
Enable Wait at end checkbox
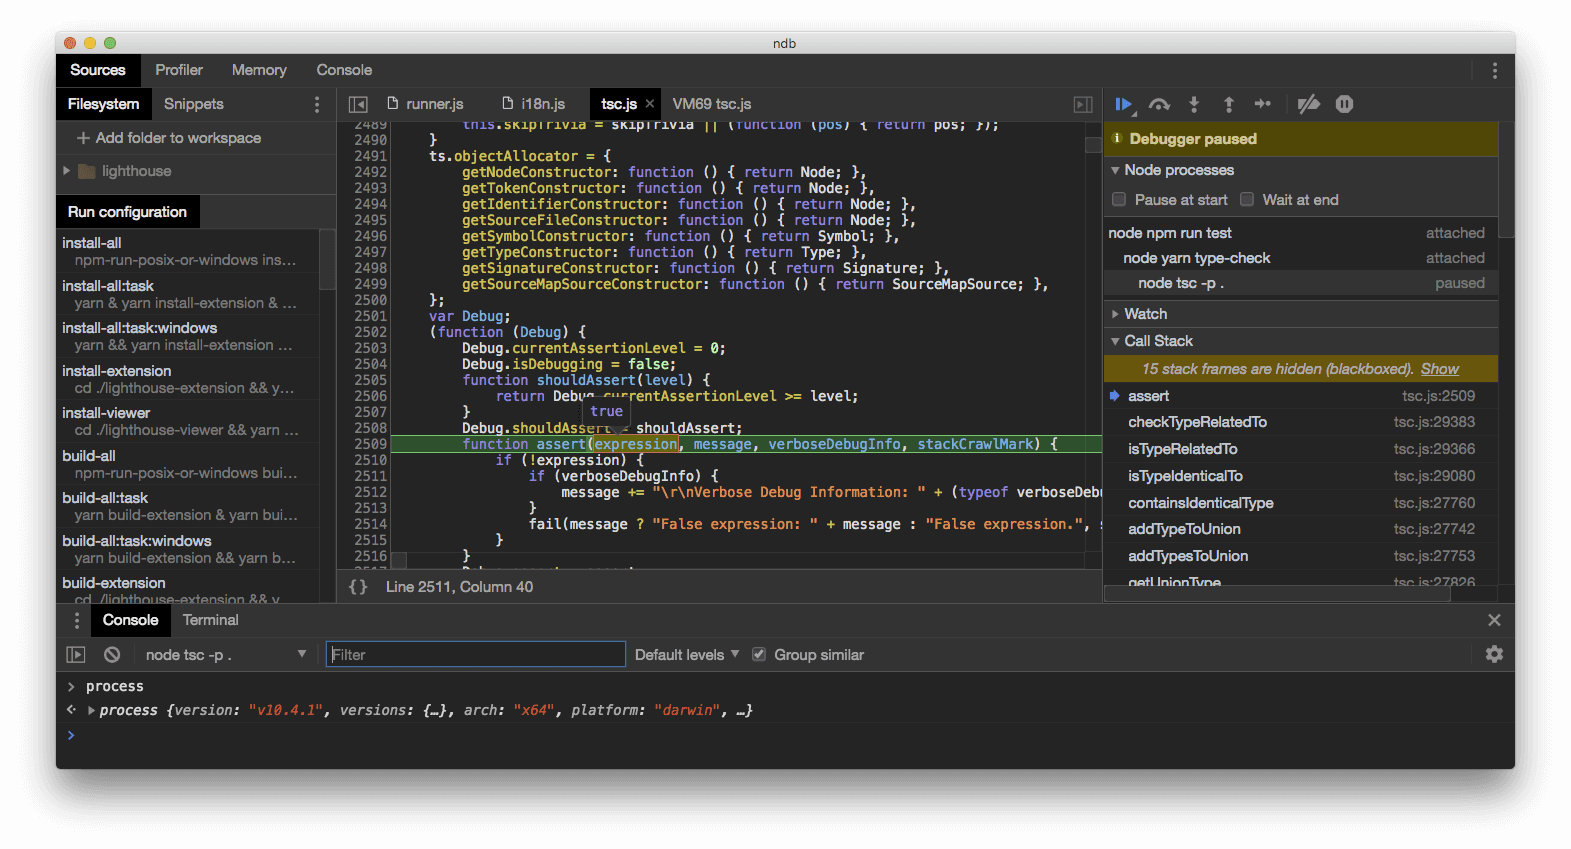click(1247, 200)
